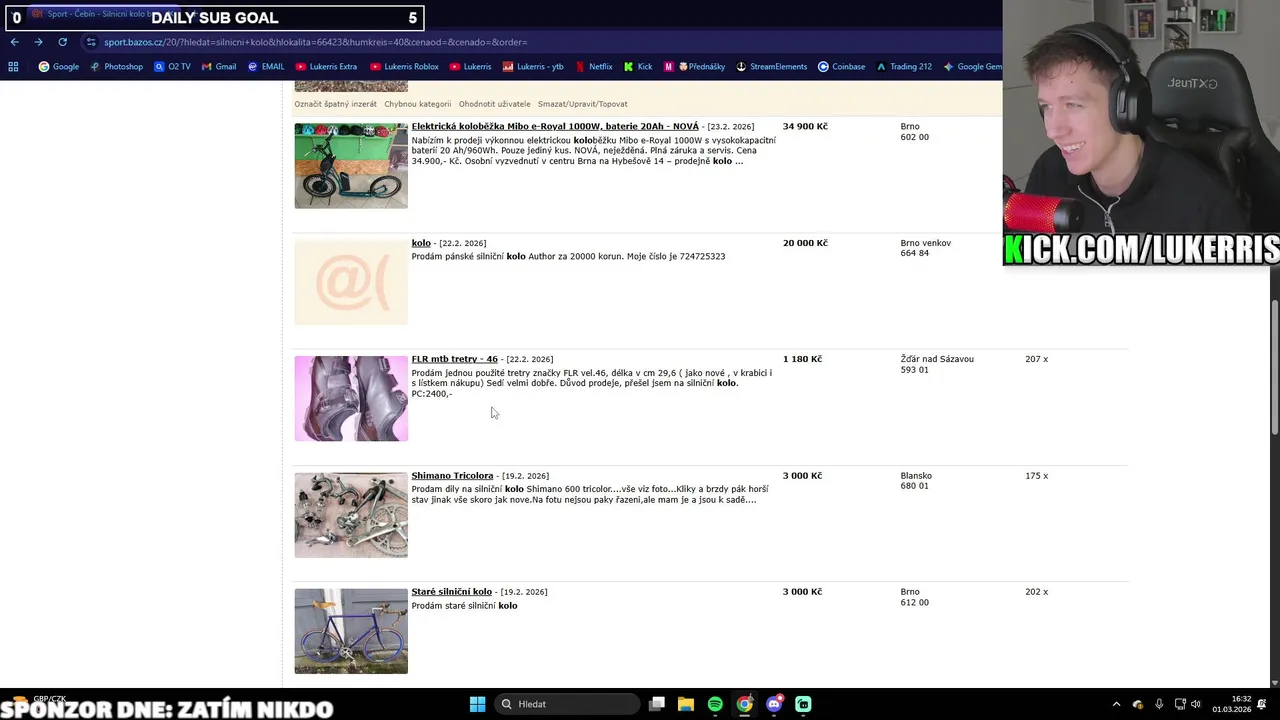Open File Explorer from the taskbar
Image resolution: width=1280 pixels, height=720 pixels.
[686, 704]
